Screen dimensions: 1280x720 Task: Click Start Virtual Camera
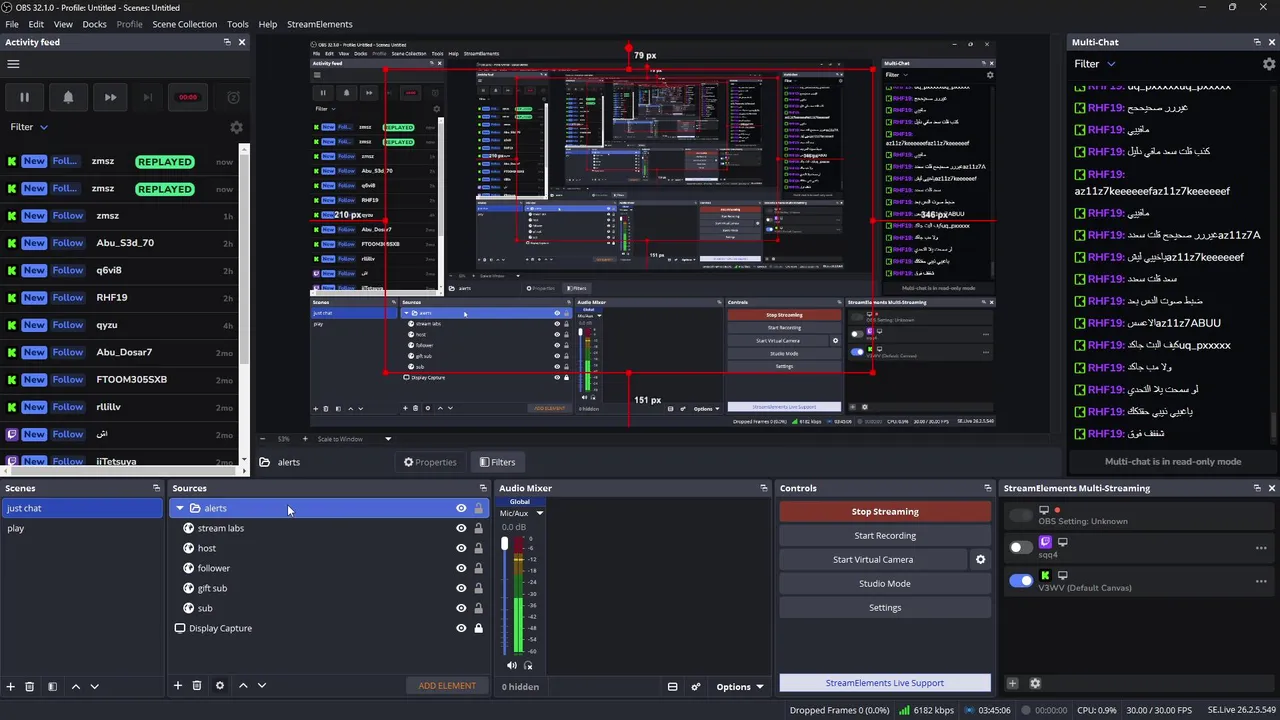pyautogui.click(x=873, y=559)
